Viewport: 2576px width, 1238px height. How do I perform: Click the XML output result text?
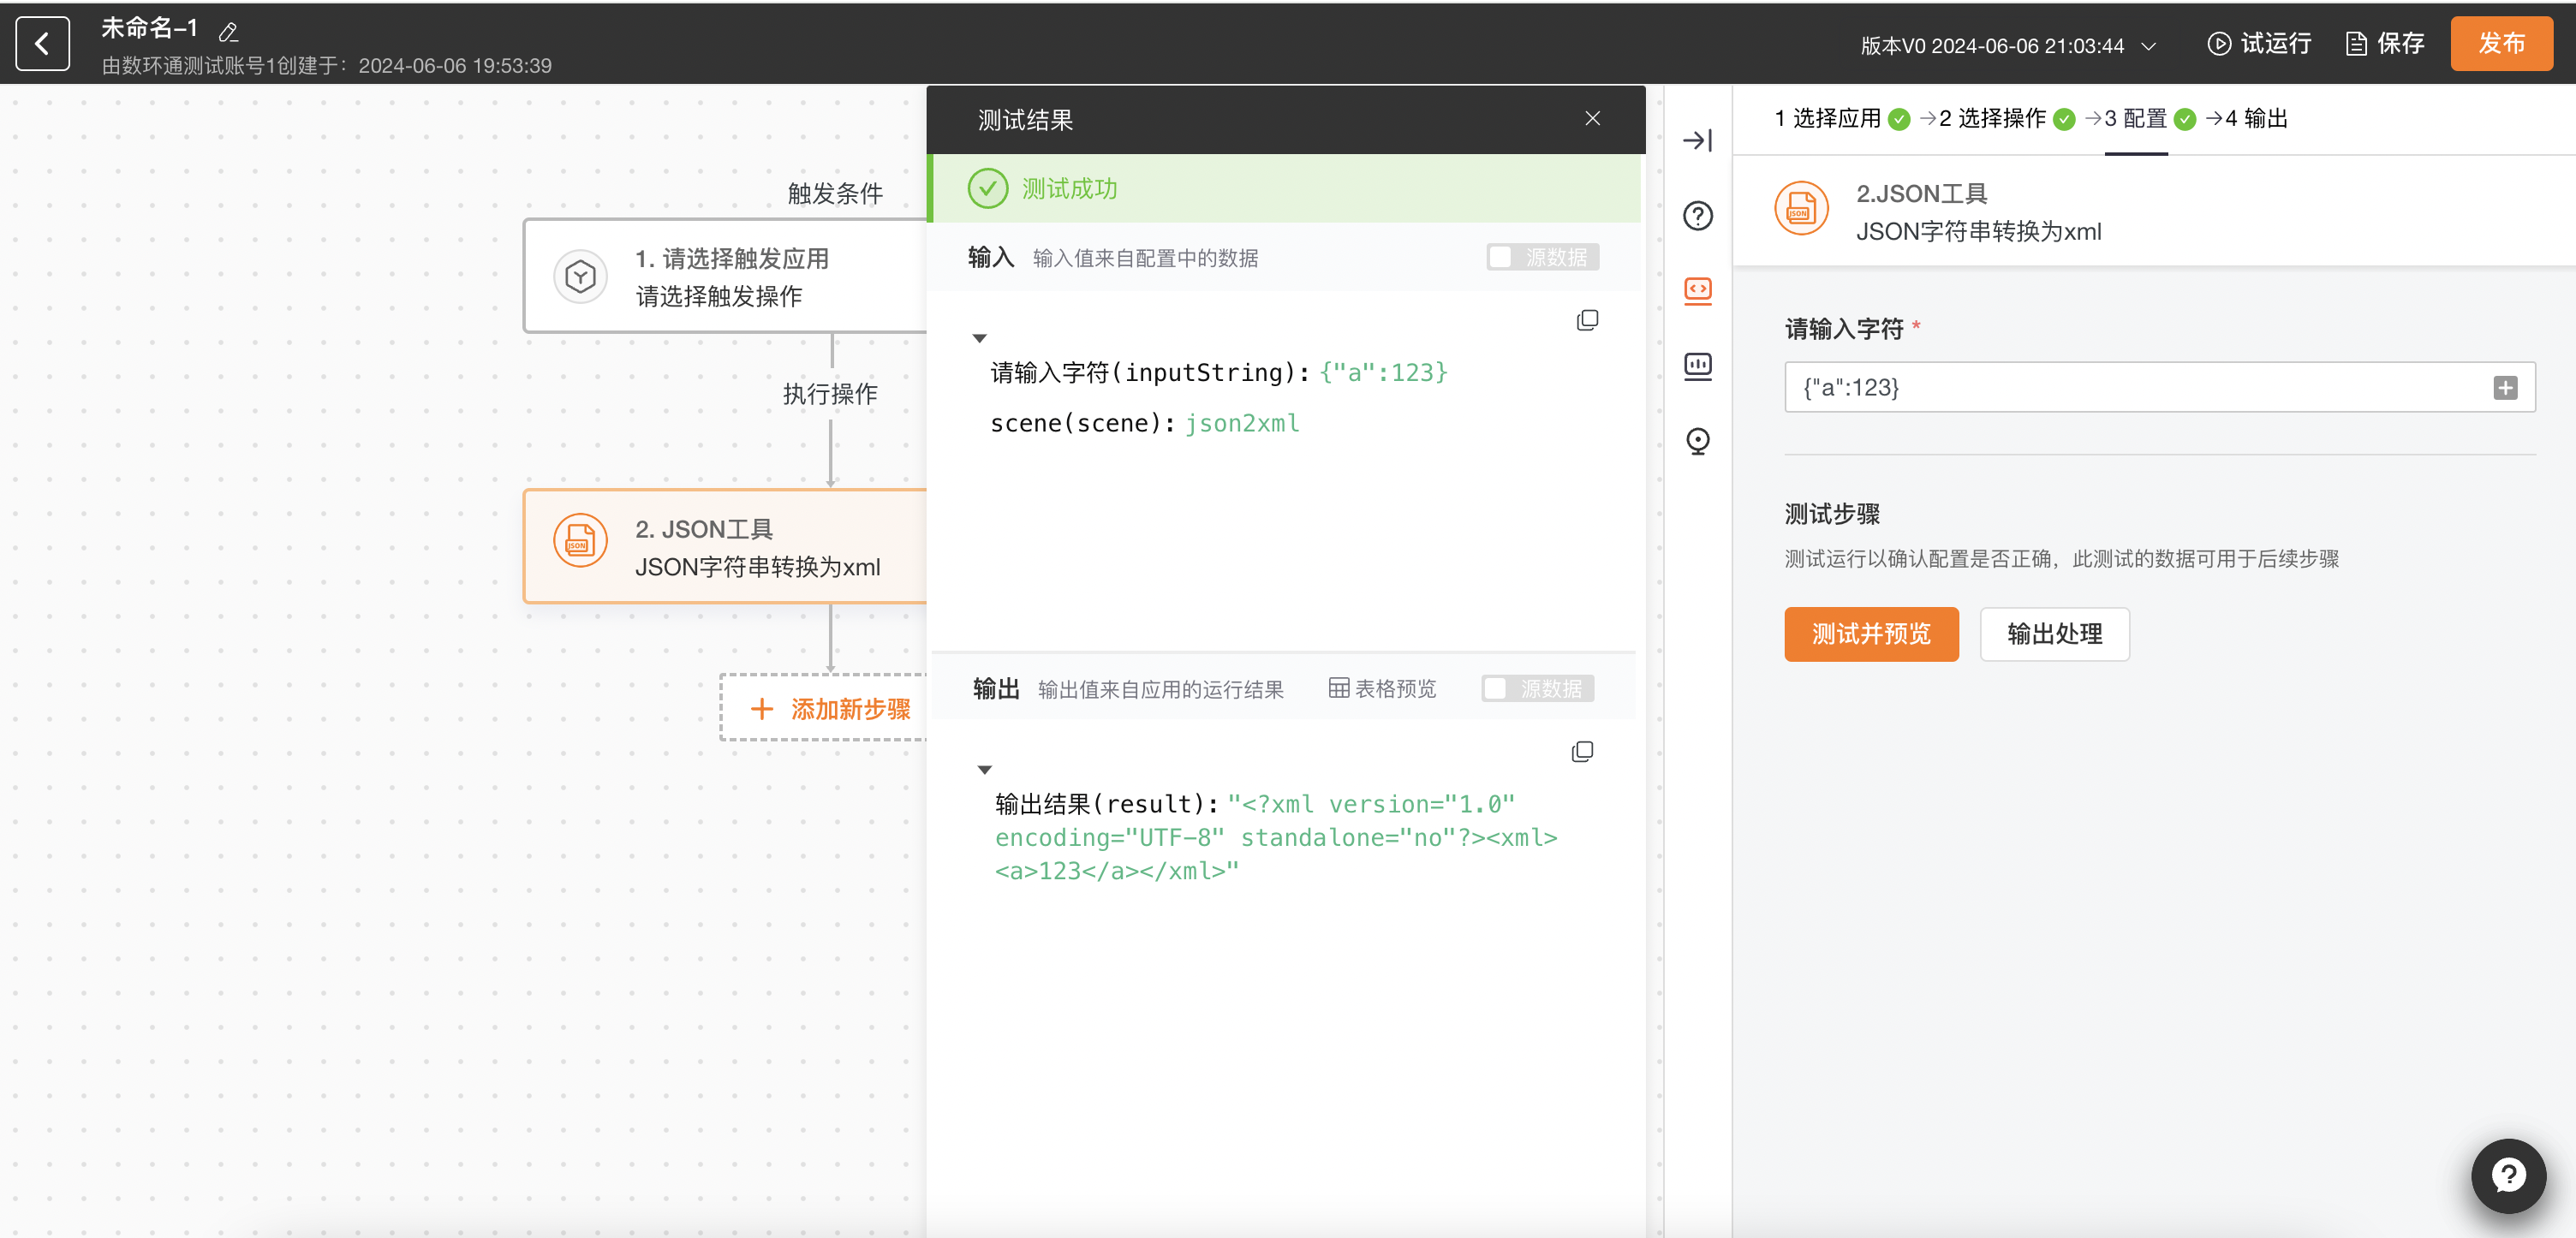point(1276,837)
